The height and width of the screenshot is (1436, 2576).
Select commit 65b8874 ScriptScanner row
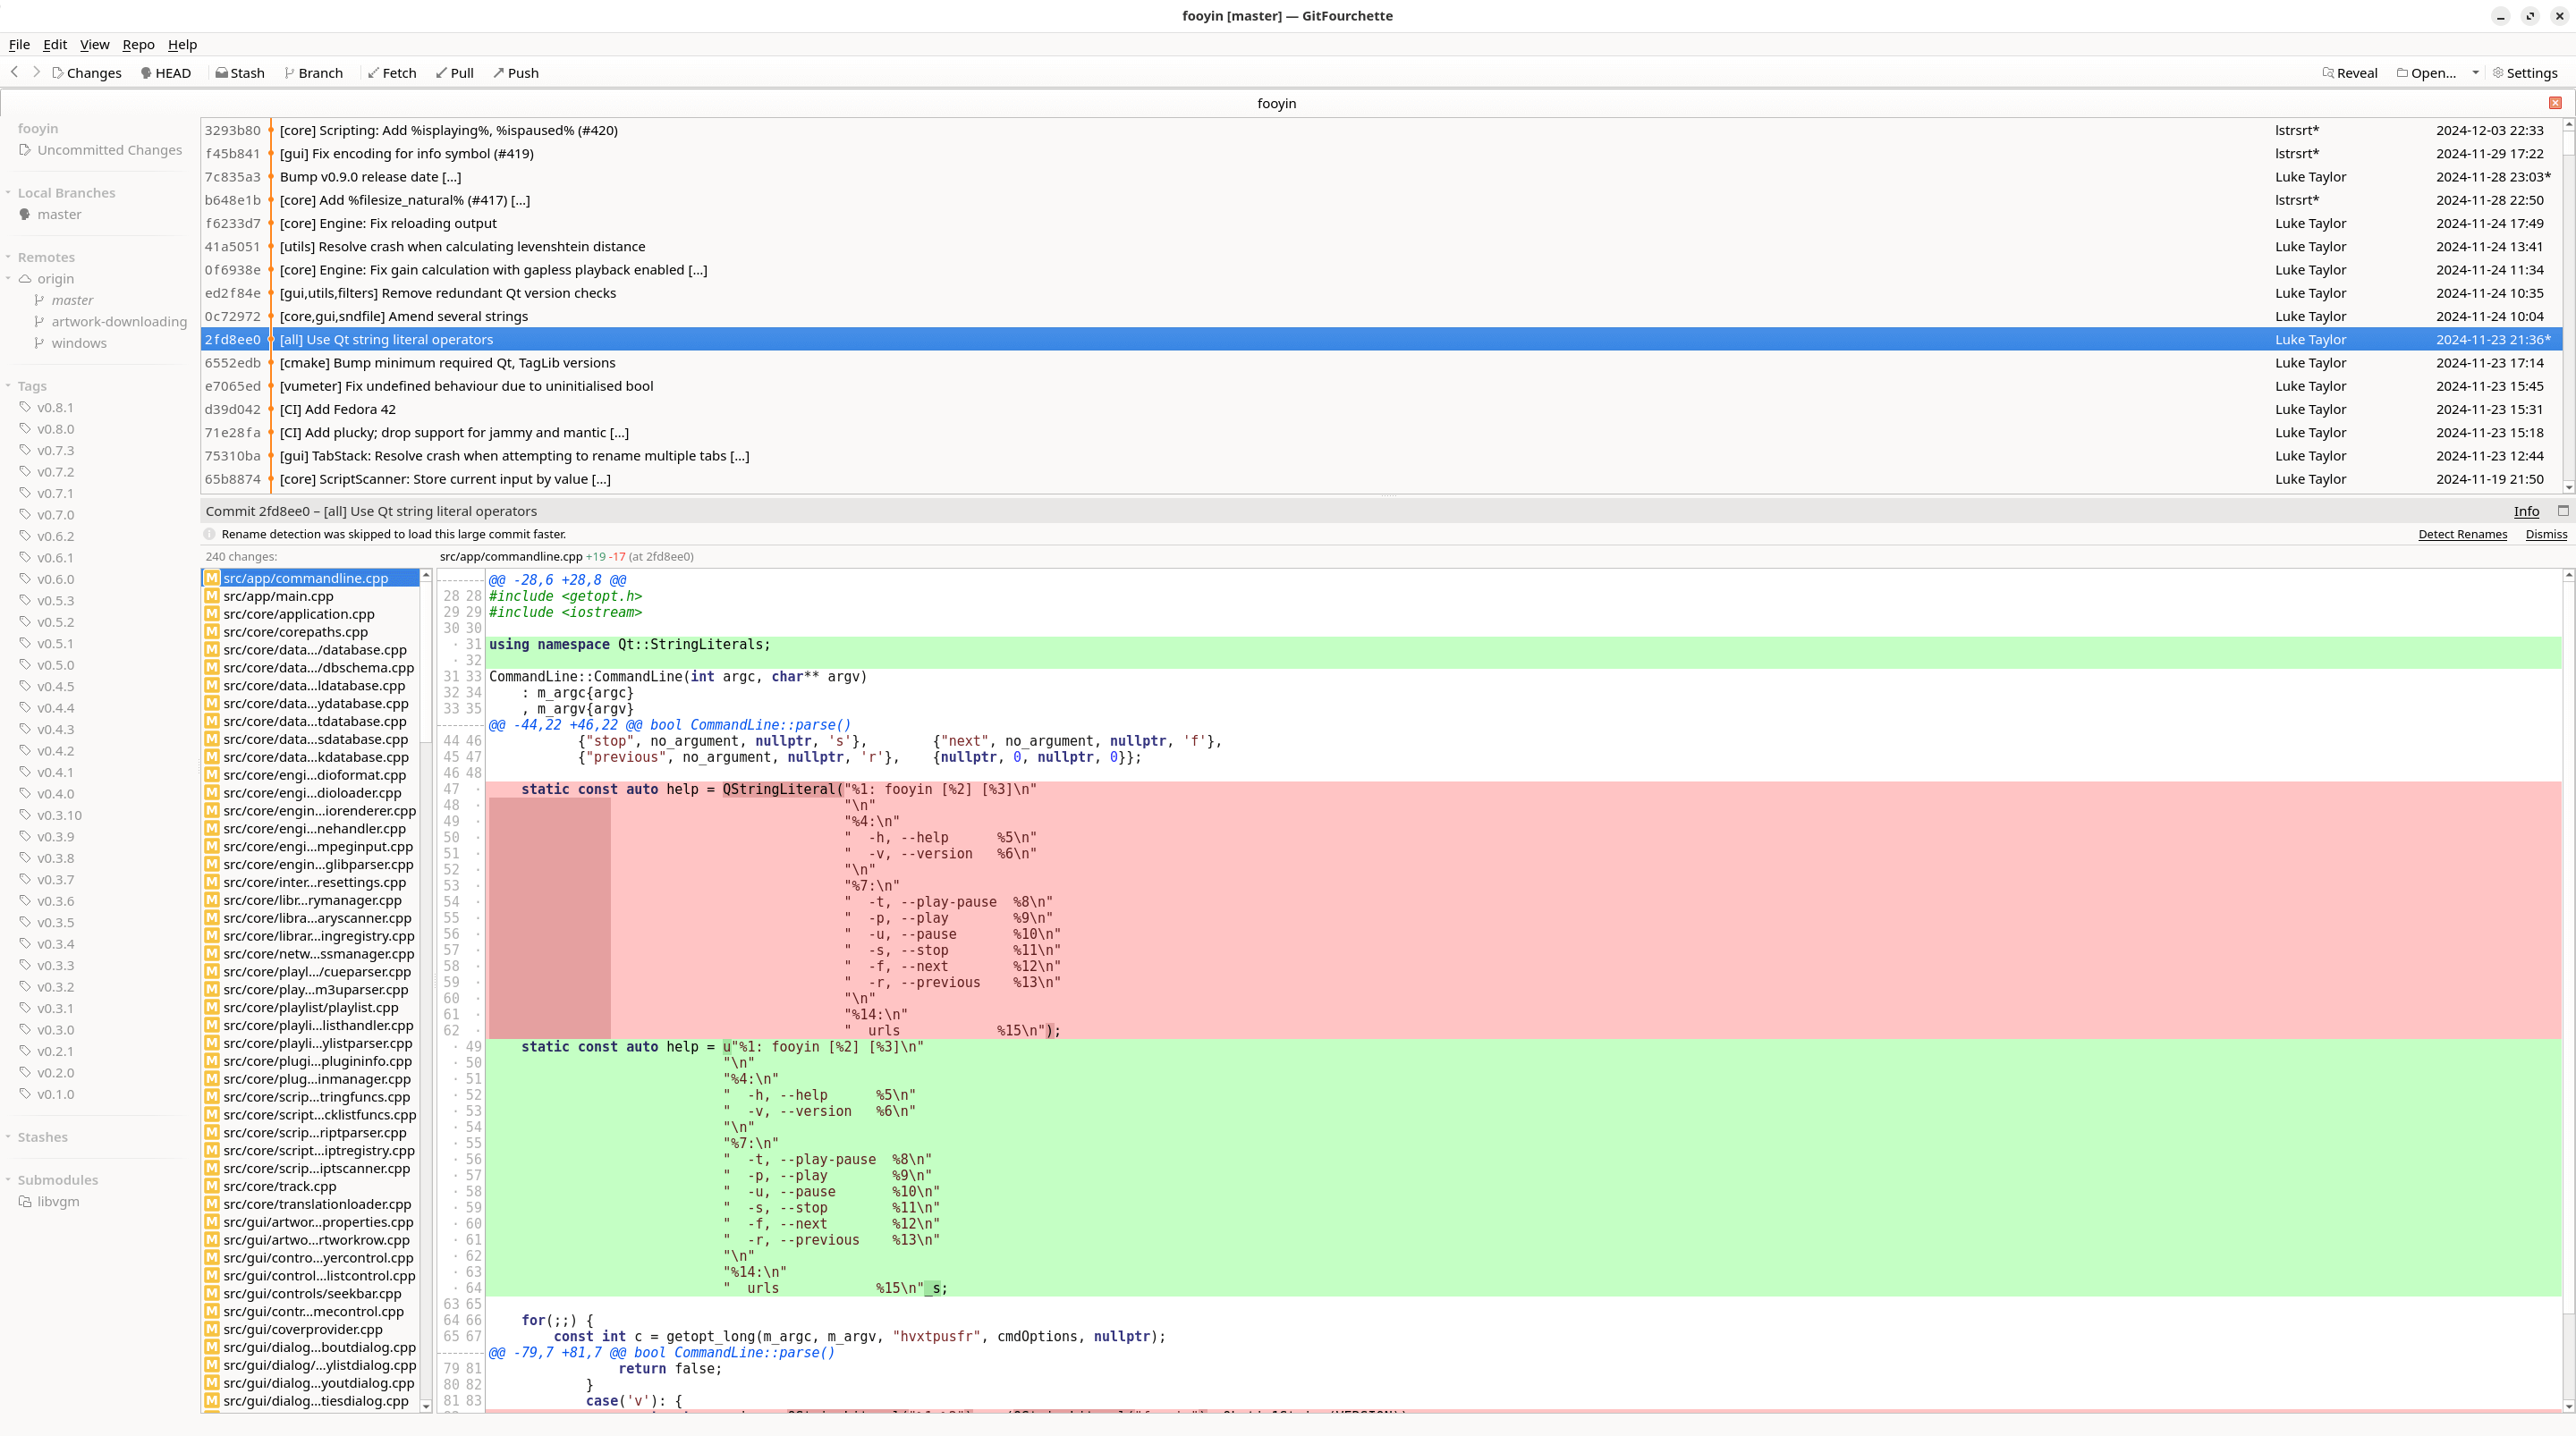[x=1380, y=479]
